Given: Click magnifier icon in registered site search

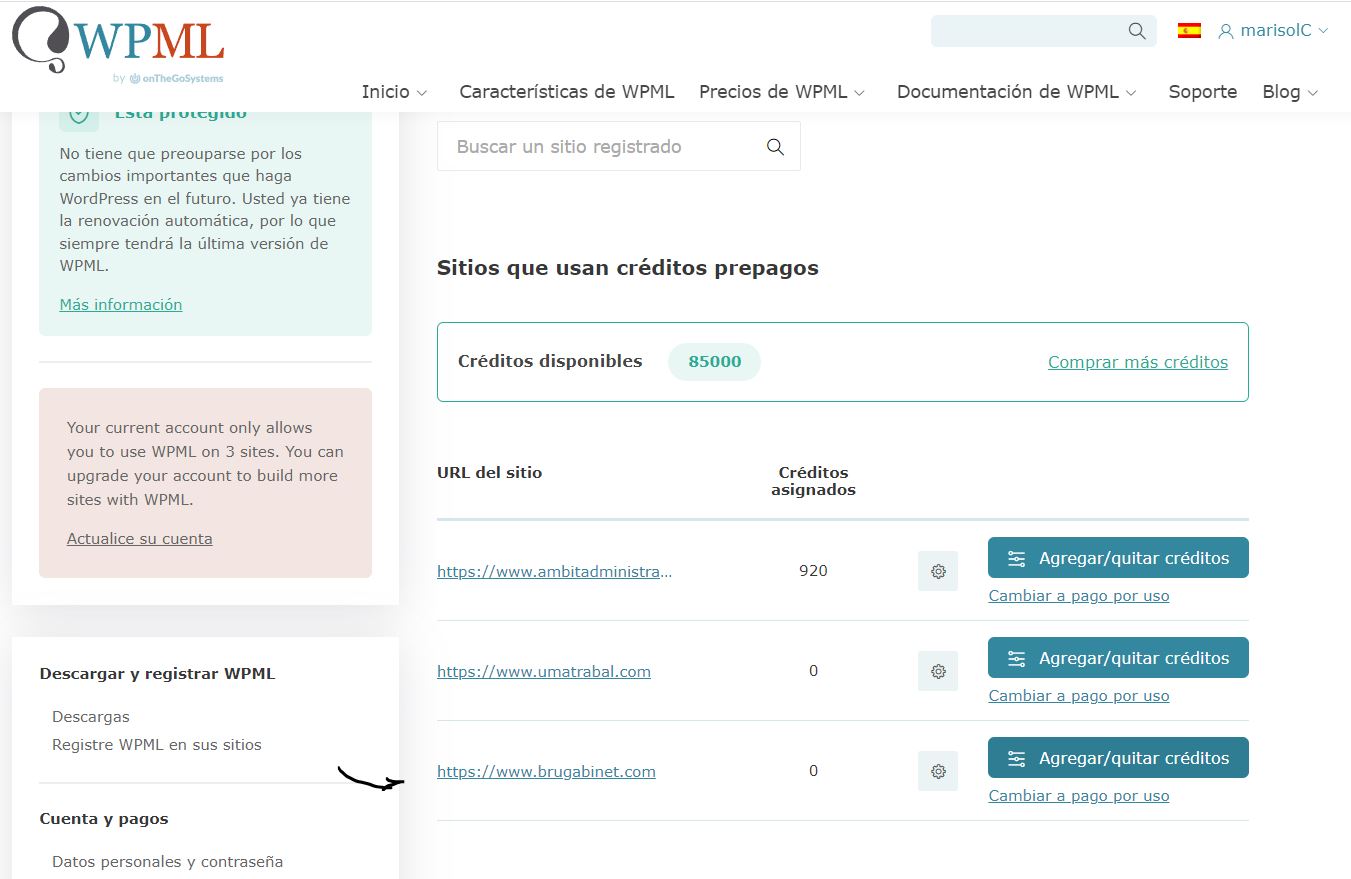Looking at the screenshot, I should (x=775, y=147).
